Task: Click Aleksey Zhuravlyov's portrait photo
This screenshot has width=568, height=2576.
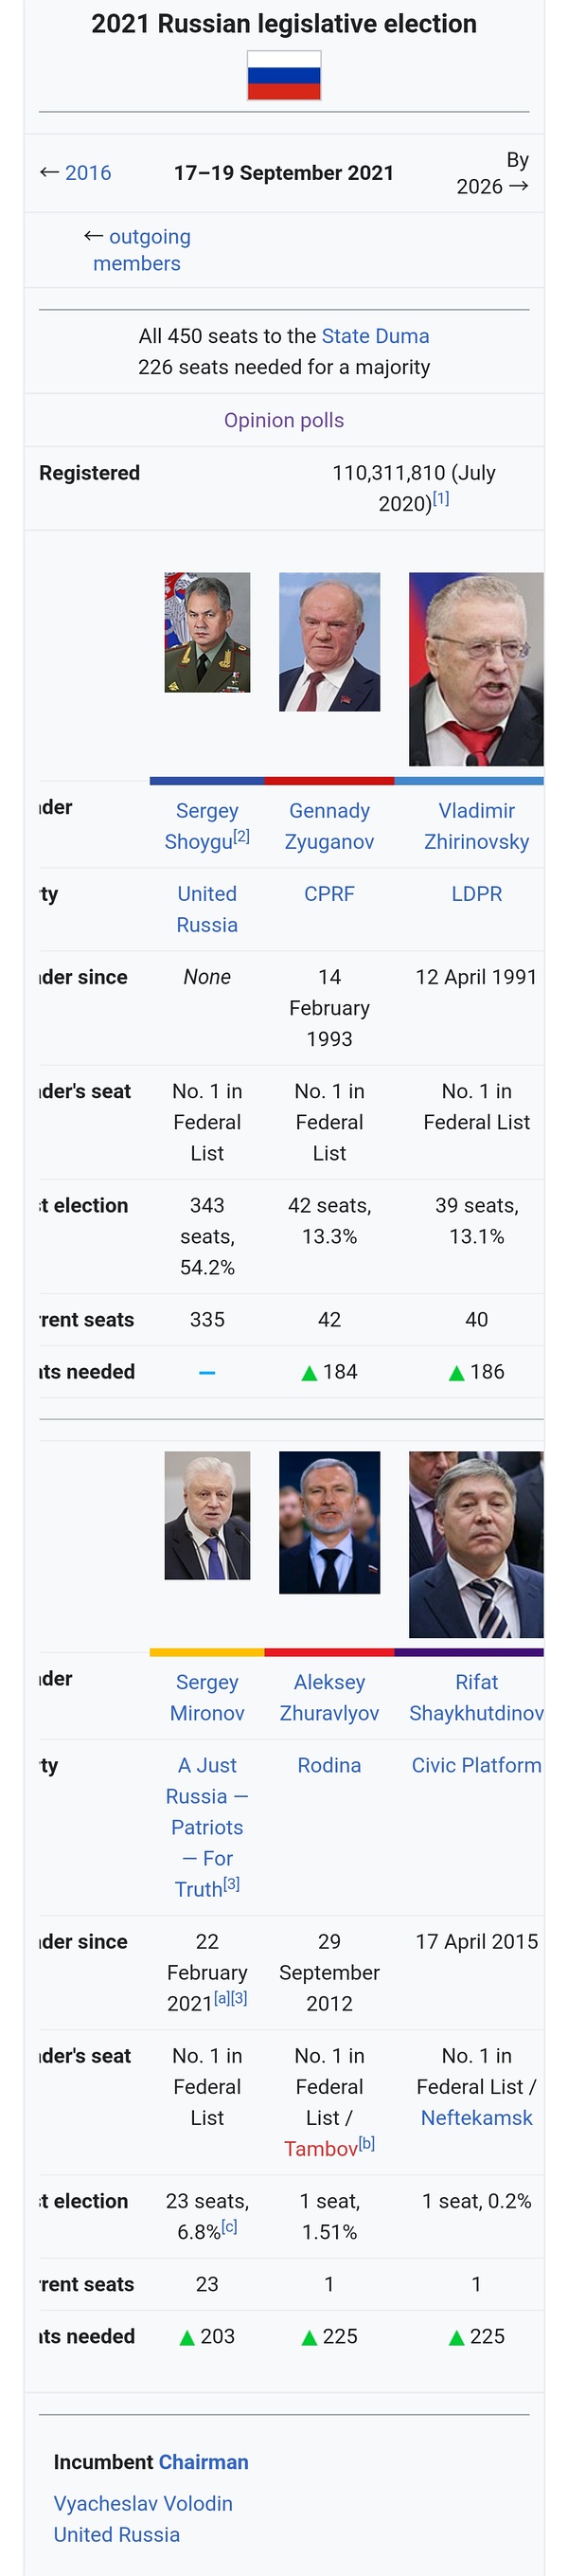Action: (x=329, y=1522)
